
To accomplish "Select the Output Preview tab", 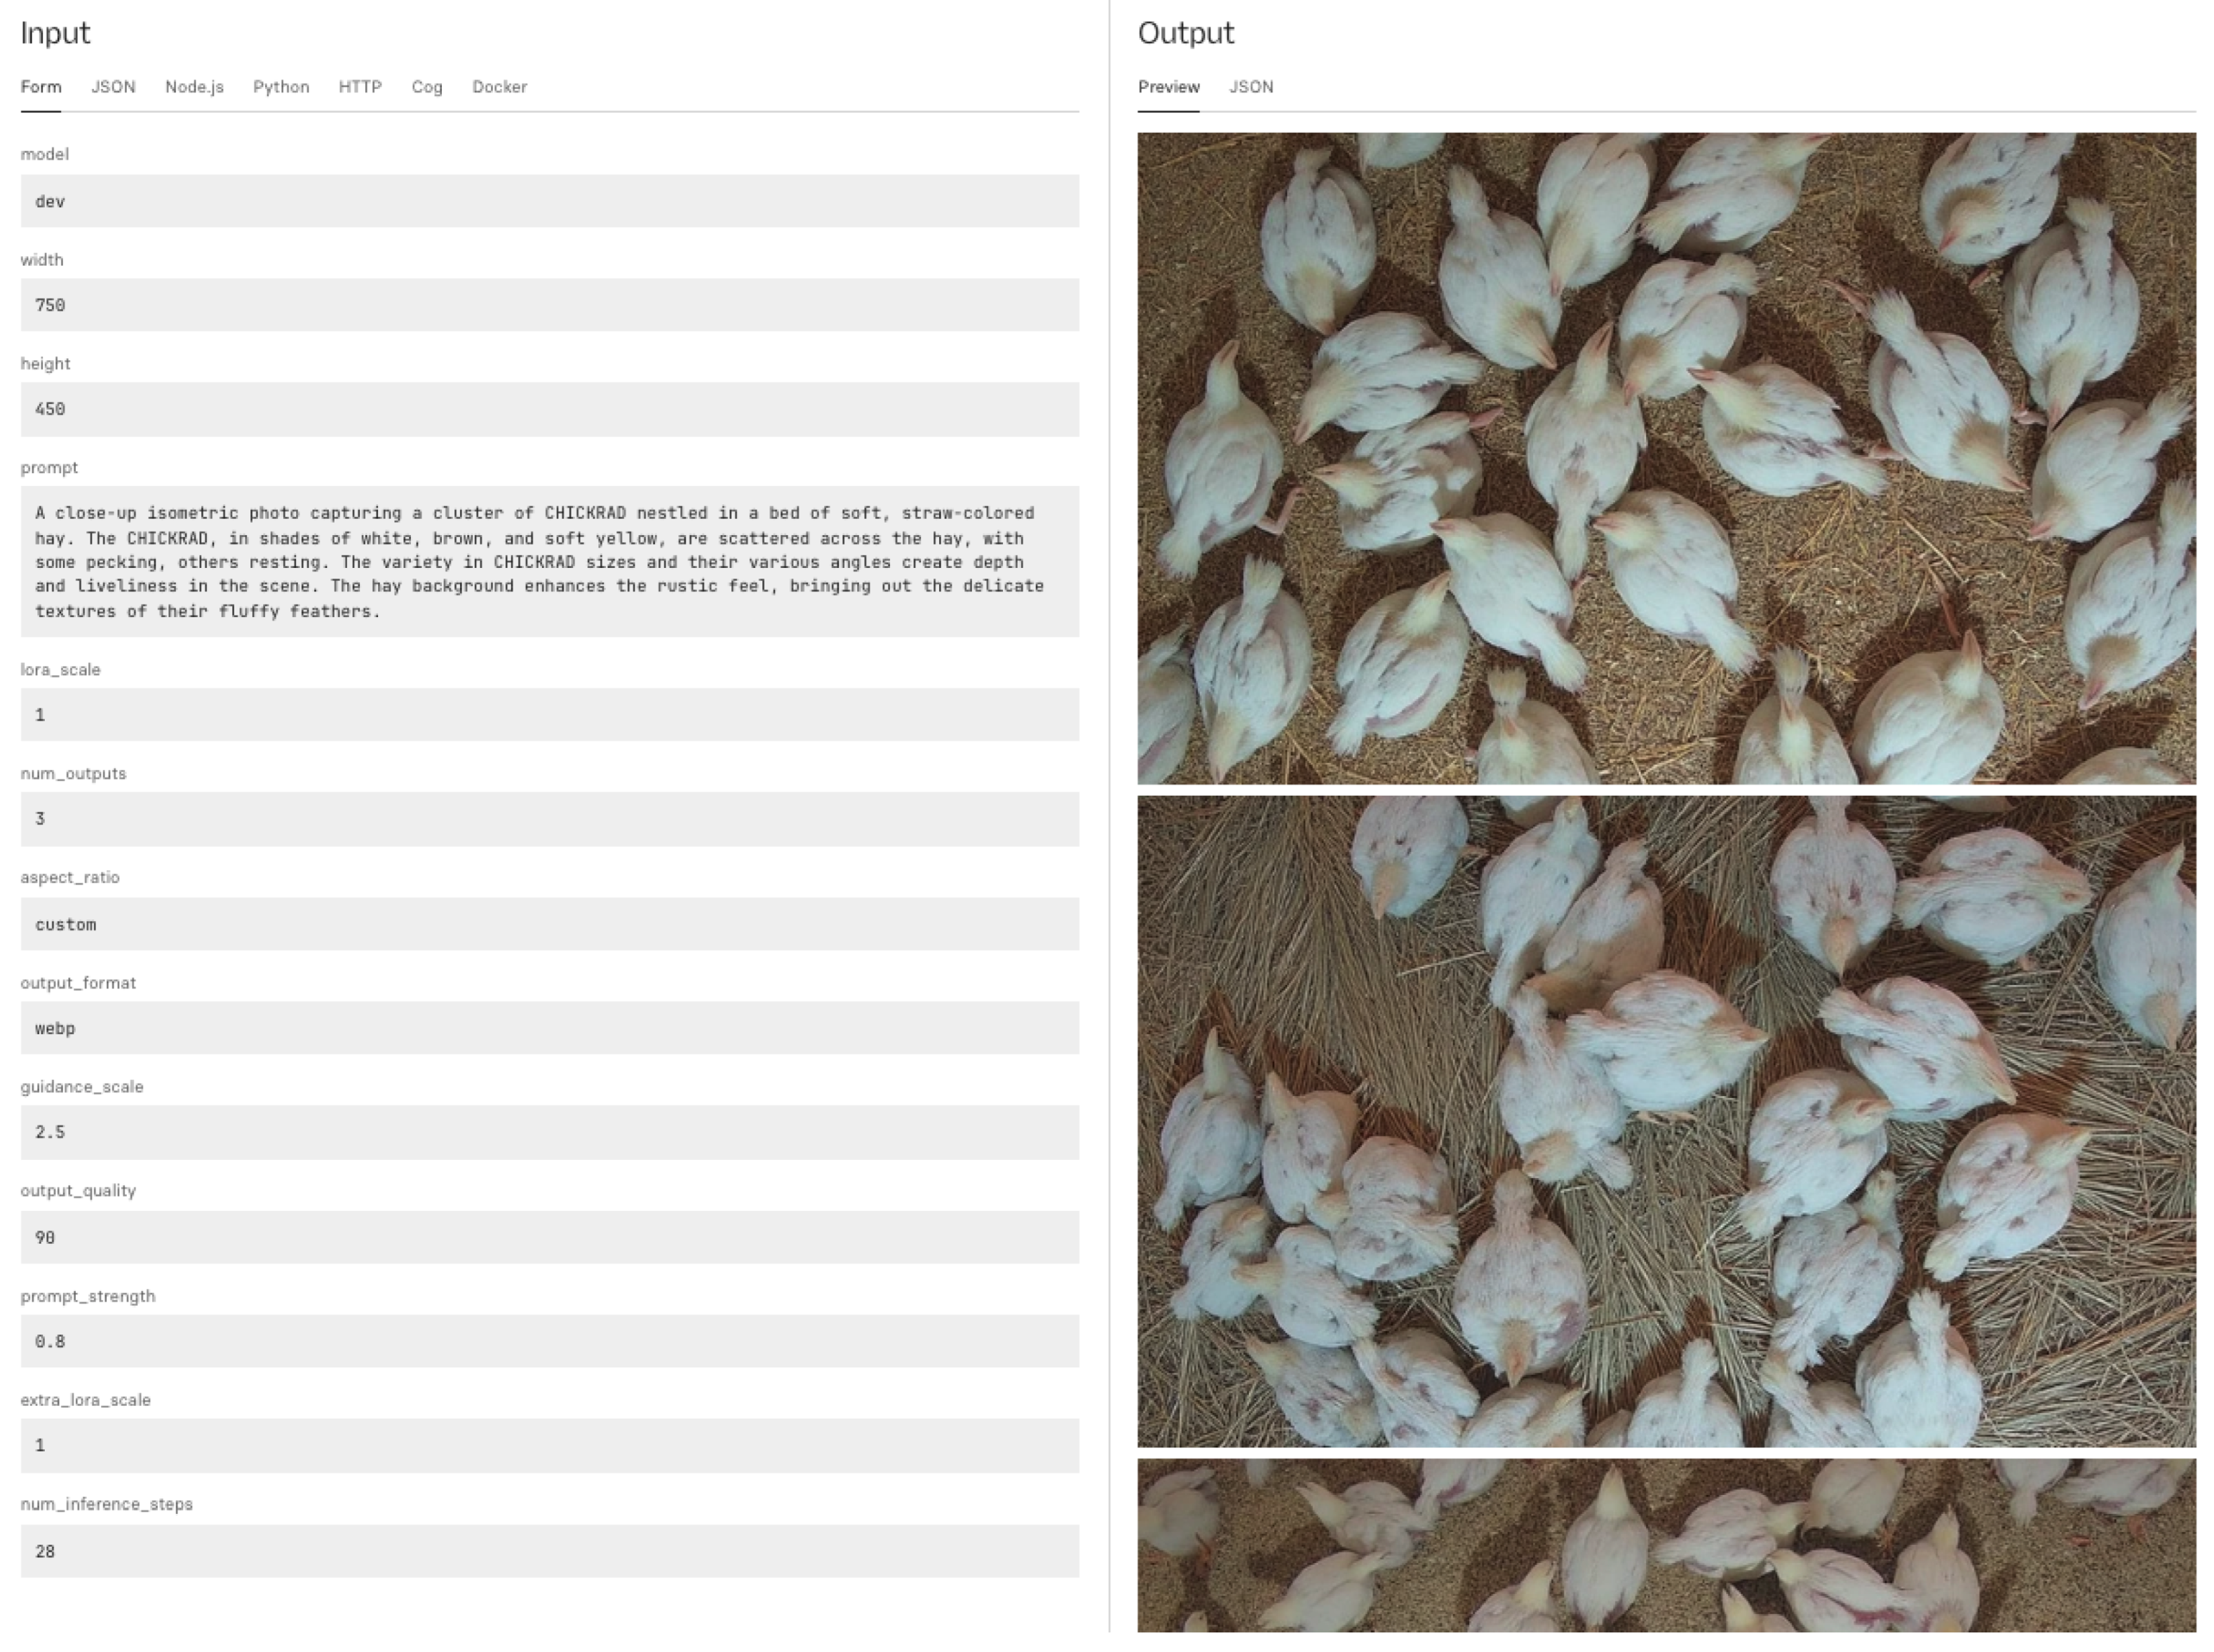I will pos(1168,87).
